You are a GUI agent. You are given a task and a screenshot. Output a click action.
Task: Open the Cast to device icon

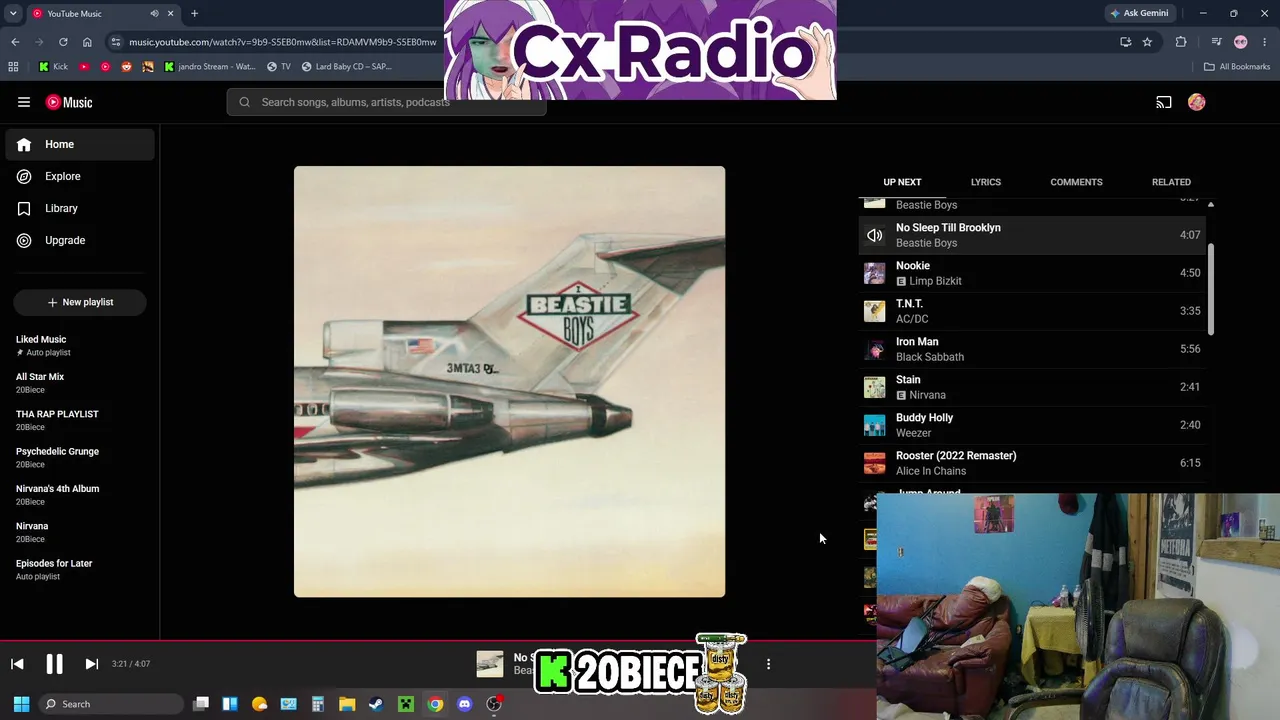1164,102
